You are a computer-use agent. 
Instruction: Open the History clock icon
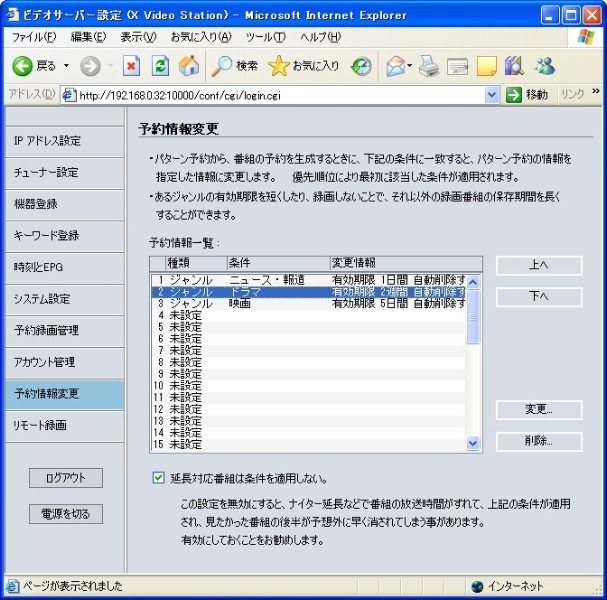(x=361, y=66)
